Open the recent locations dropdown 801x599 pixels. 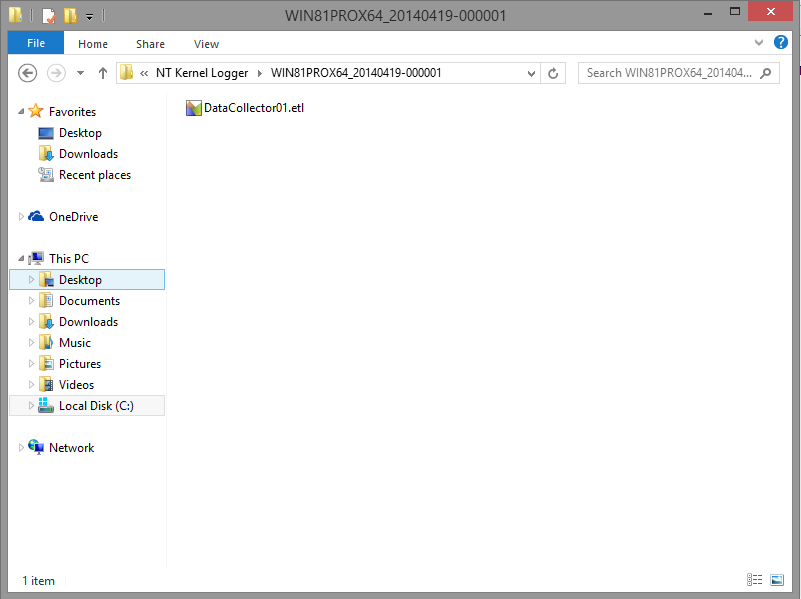(80, 73)
